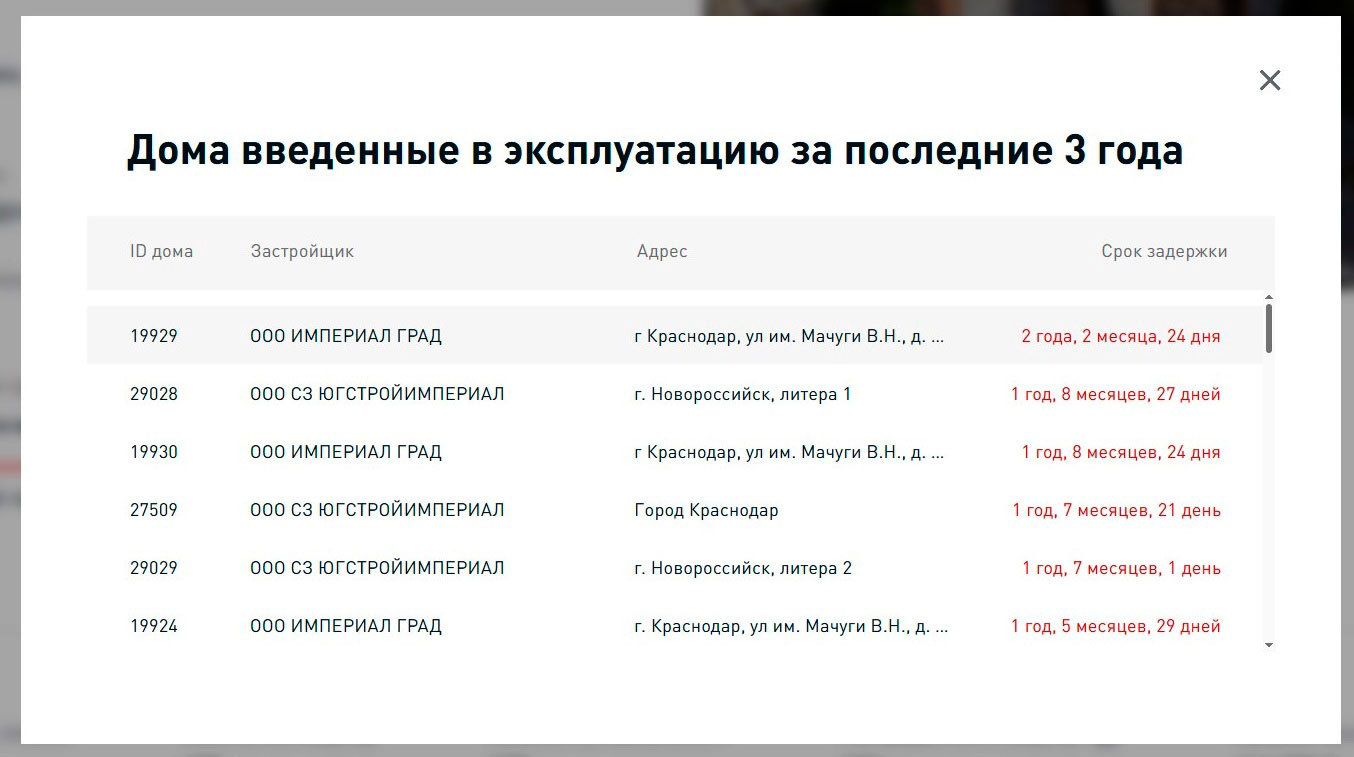Select house ID 19929
Image resolution: width=1354 pixels, height=757 pixels.
point(154,336)
